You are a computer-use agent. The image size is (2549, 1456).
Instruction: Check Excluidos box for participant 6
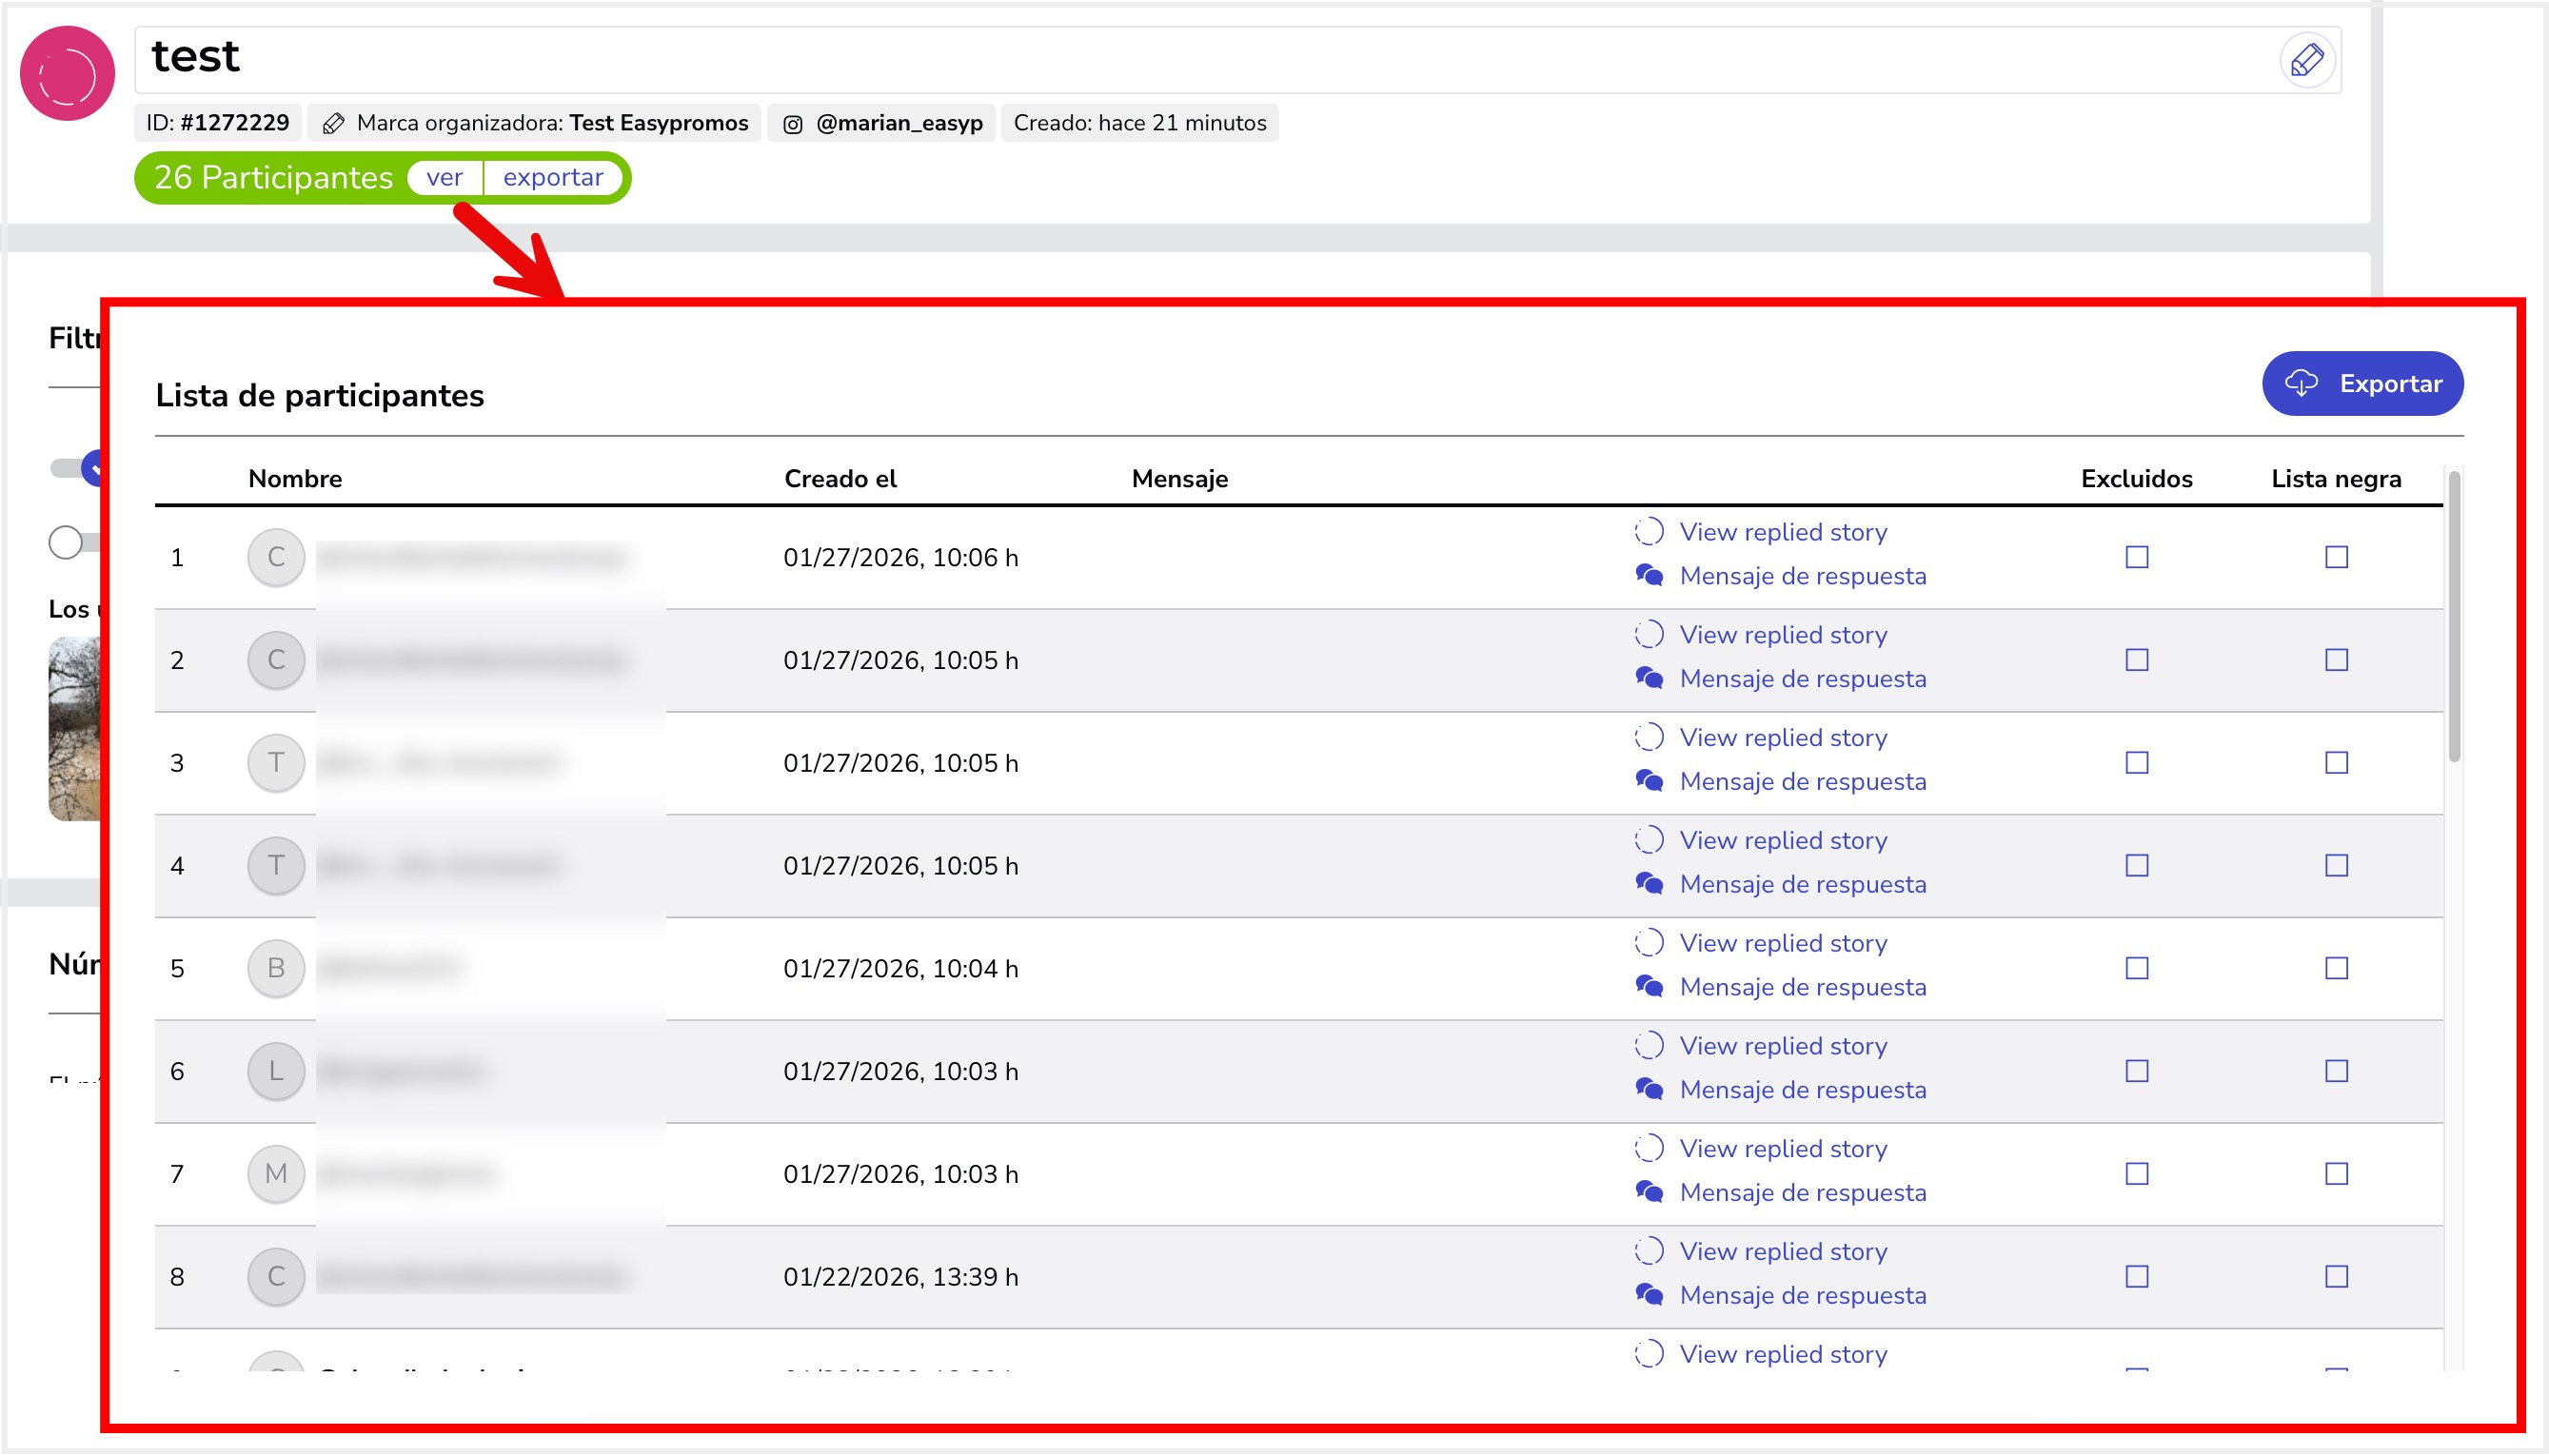[2136, 1071]
